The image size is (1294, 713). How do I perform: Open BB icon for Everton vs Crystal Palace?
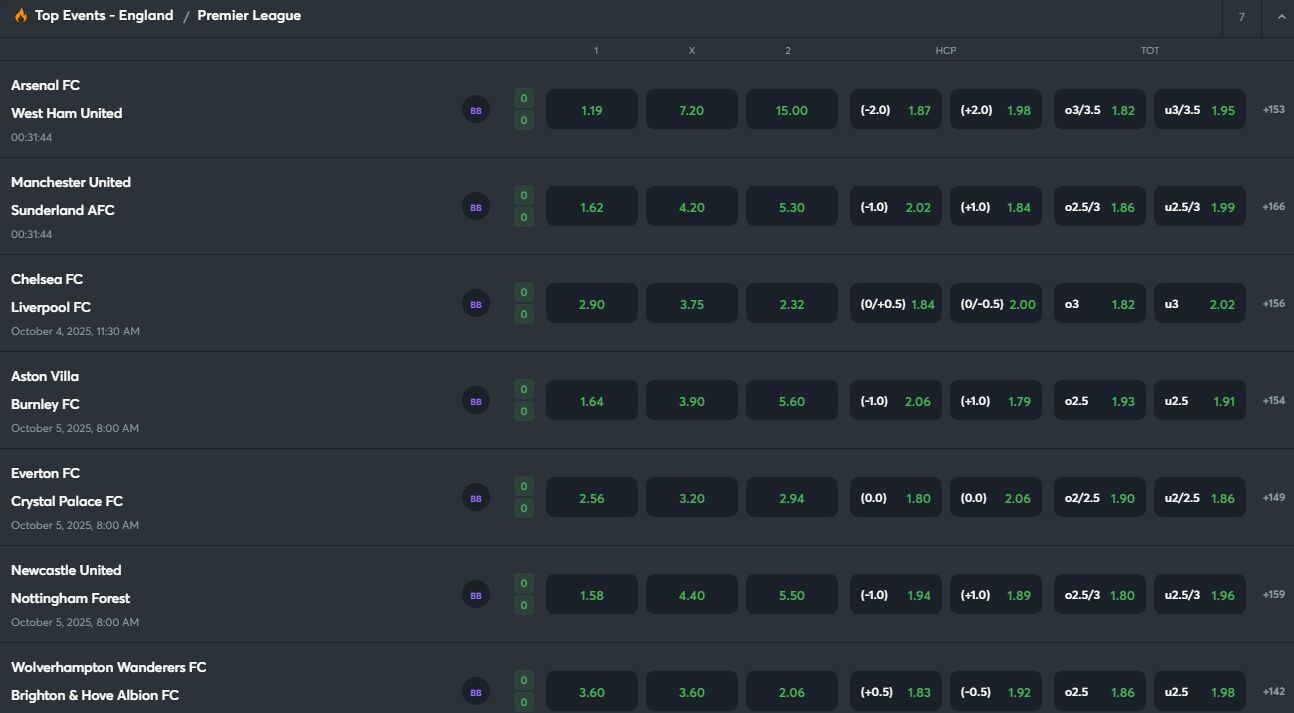pyautogui.click(x=475, y=498)
